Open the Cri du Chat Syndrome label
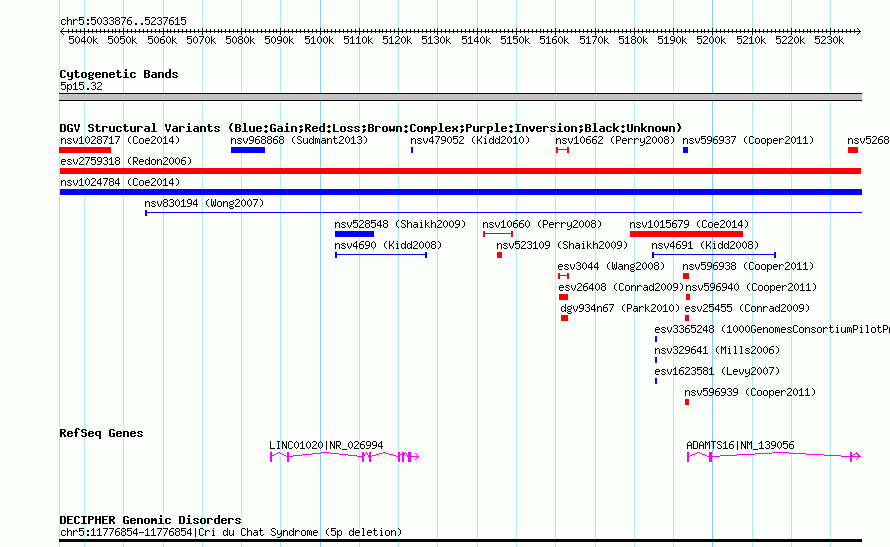The height and width of the screenshot is (547, 890). pyautogui.click(x=231, y=532)
